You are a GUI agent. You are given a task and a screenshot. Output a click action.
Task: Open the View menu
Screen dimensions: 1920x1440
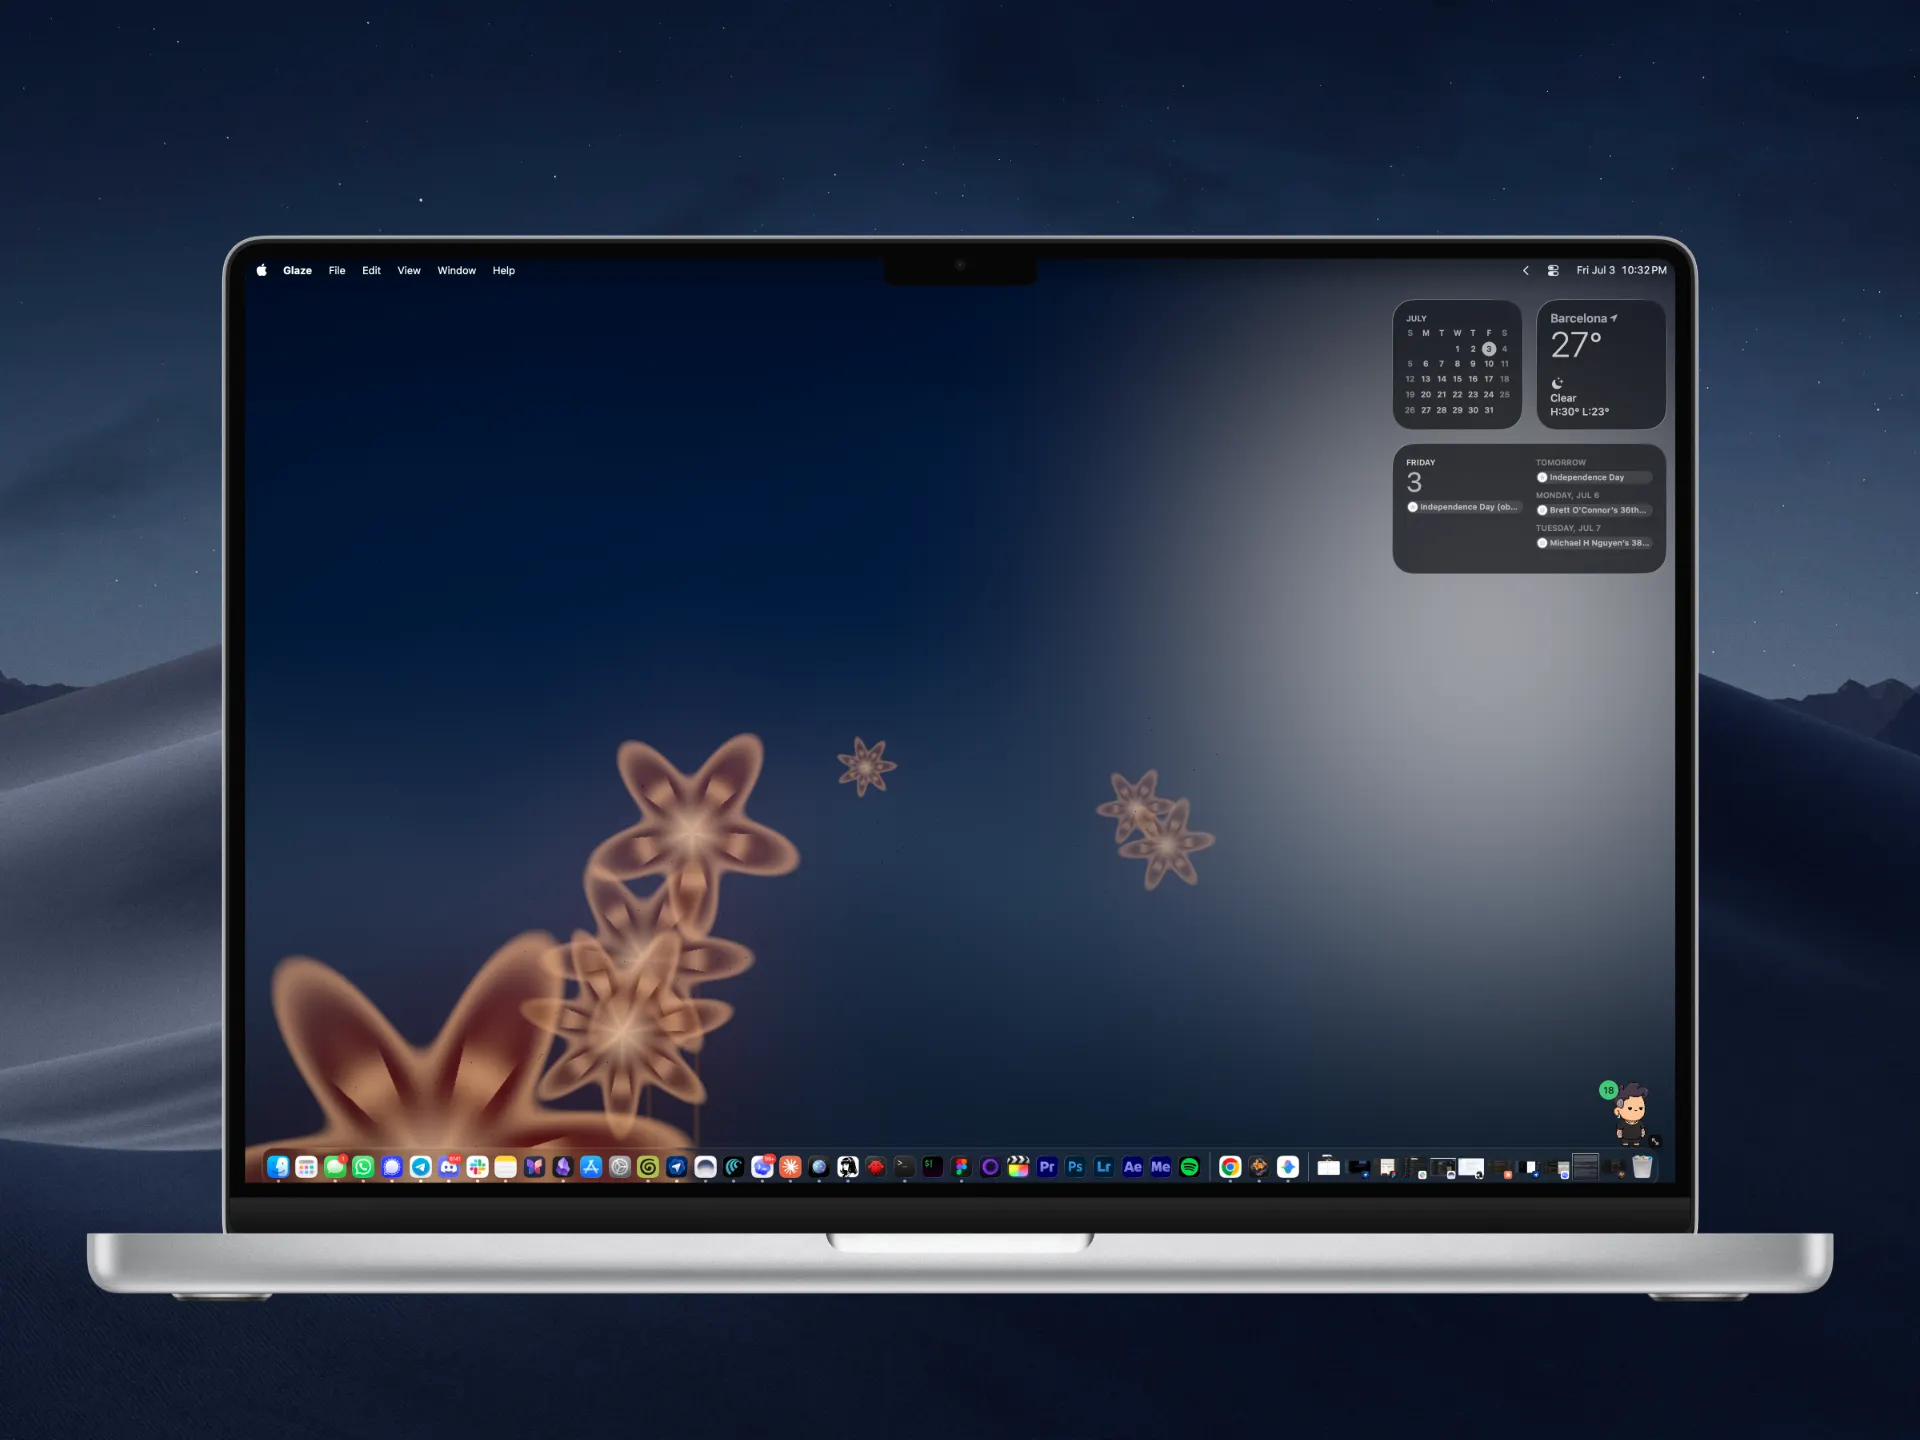click(409, 270)
